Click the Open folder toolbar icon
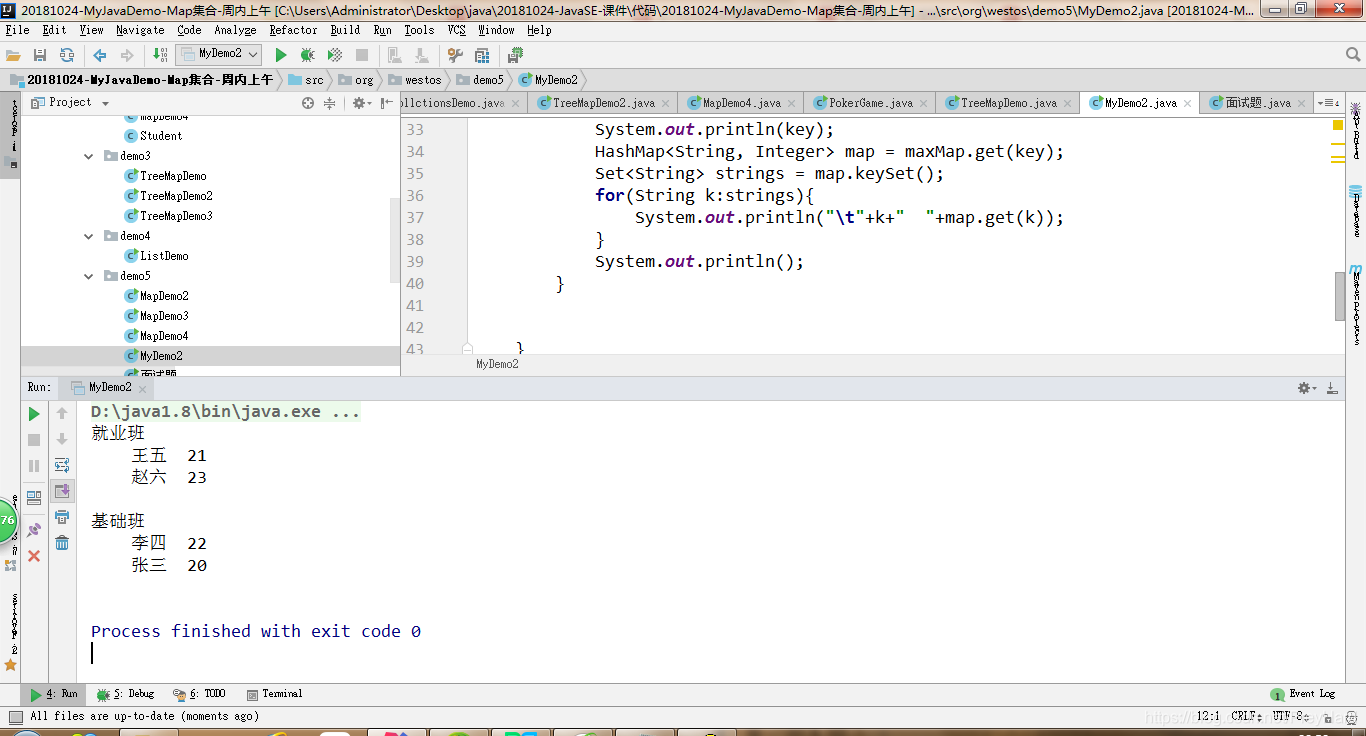Screen dimensions: 1366x736 click(x=14, y=55)
